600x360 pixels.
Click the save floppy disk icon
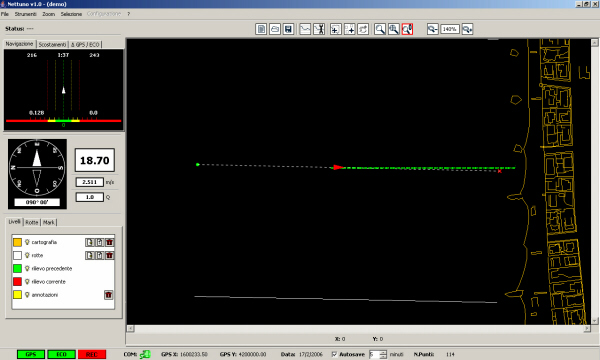(x=289, y=29)
